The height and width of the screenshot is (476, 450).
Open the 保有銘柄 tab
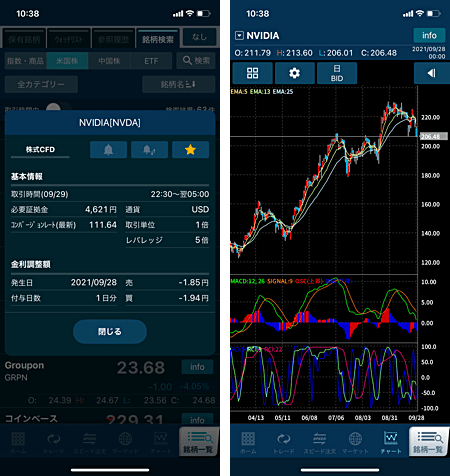pos(24,40)
